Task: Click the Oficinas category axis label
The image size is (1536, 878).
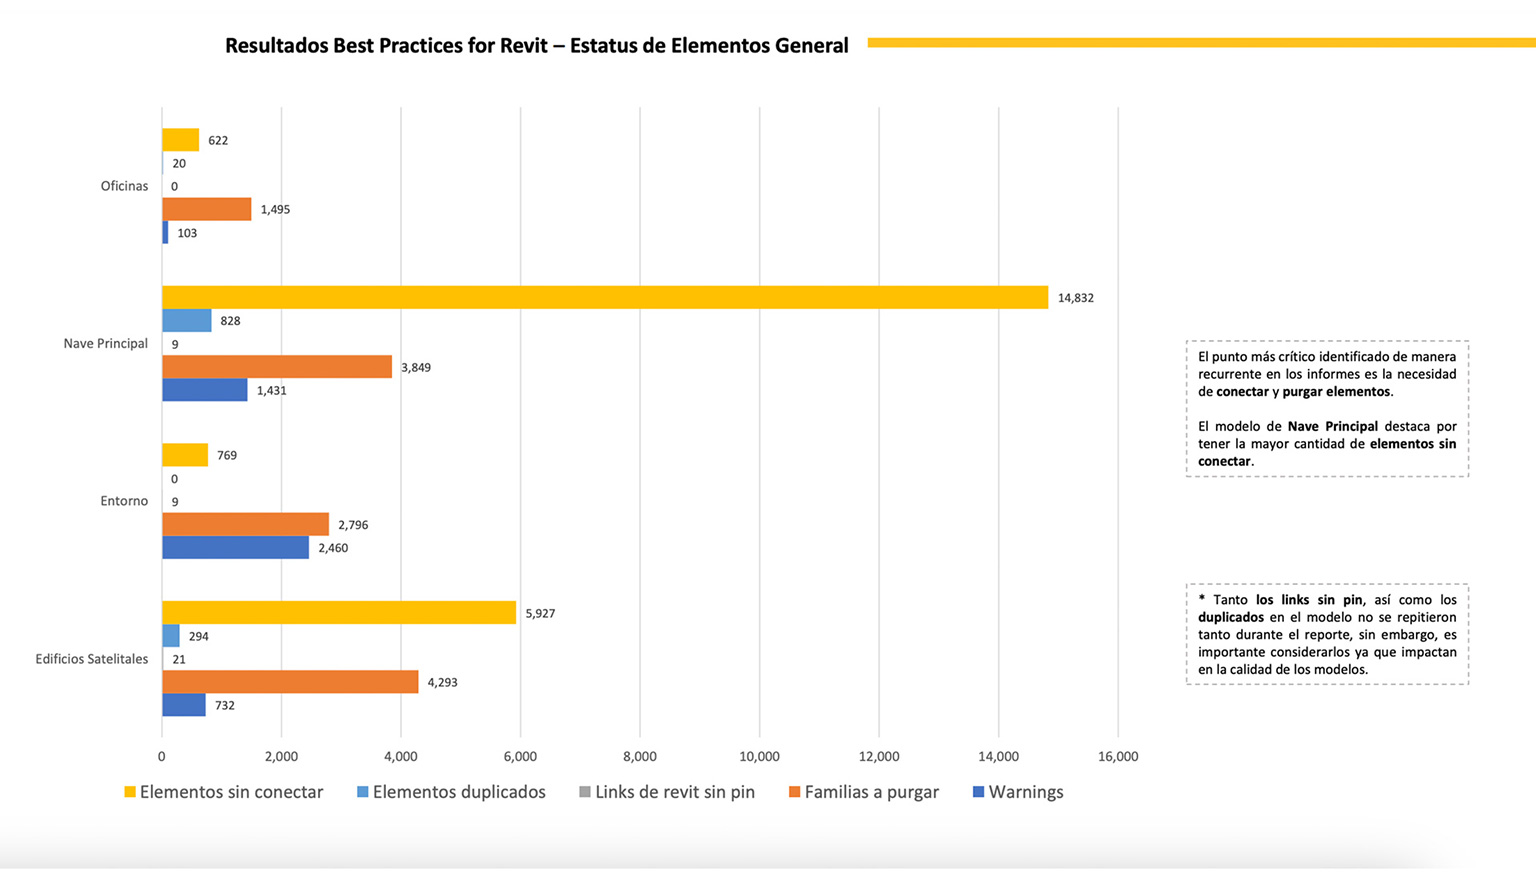Action: [x=124, y=186]
